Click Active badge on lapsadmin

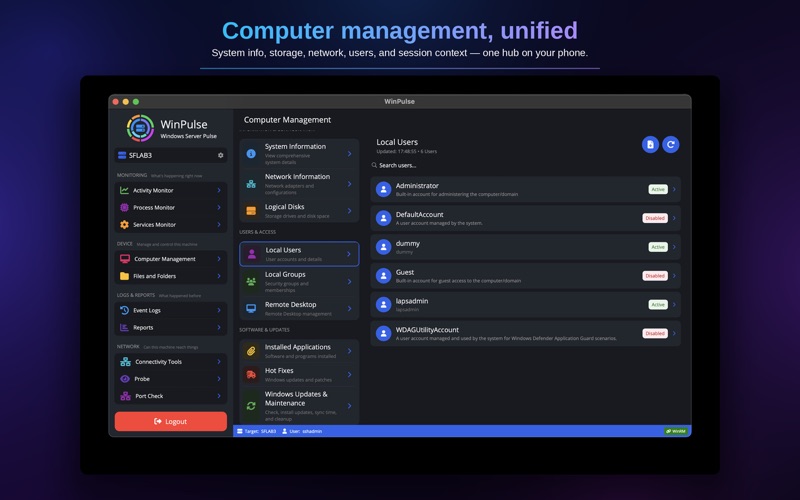[x=658, y=305]
